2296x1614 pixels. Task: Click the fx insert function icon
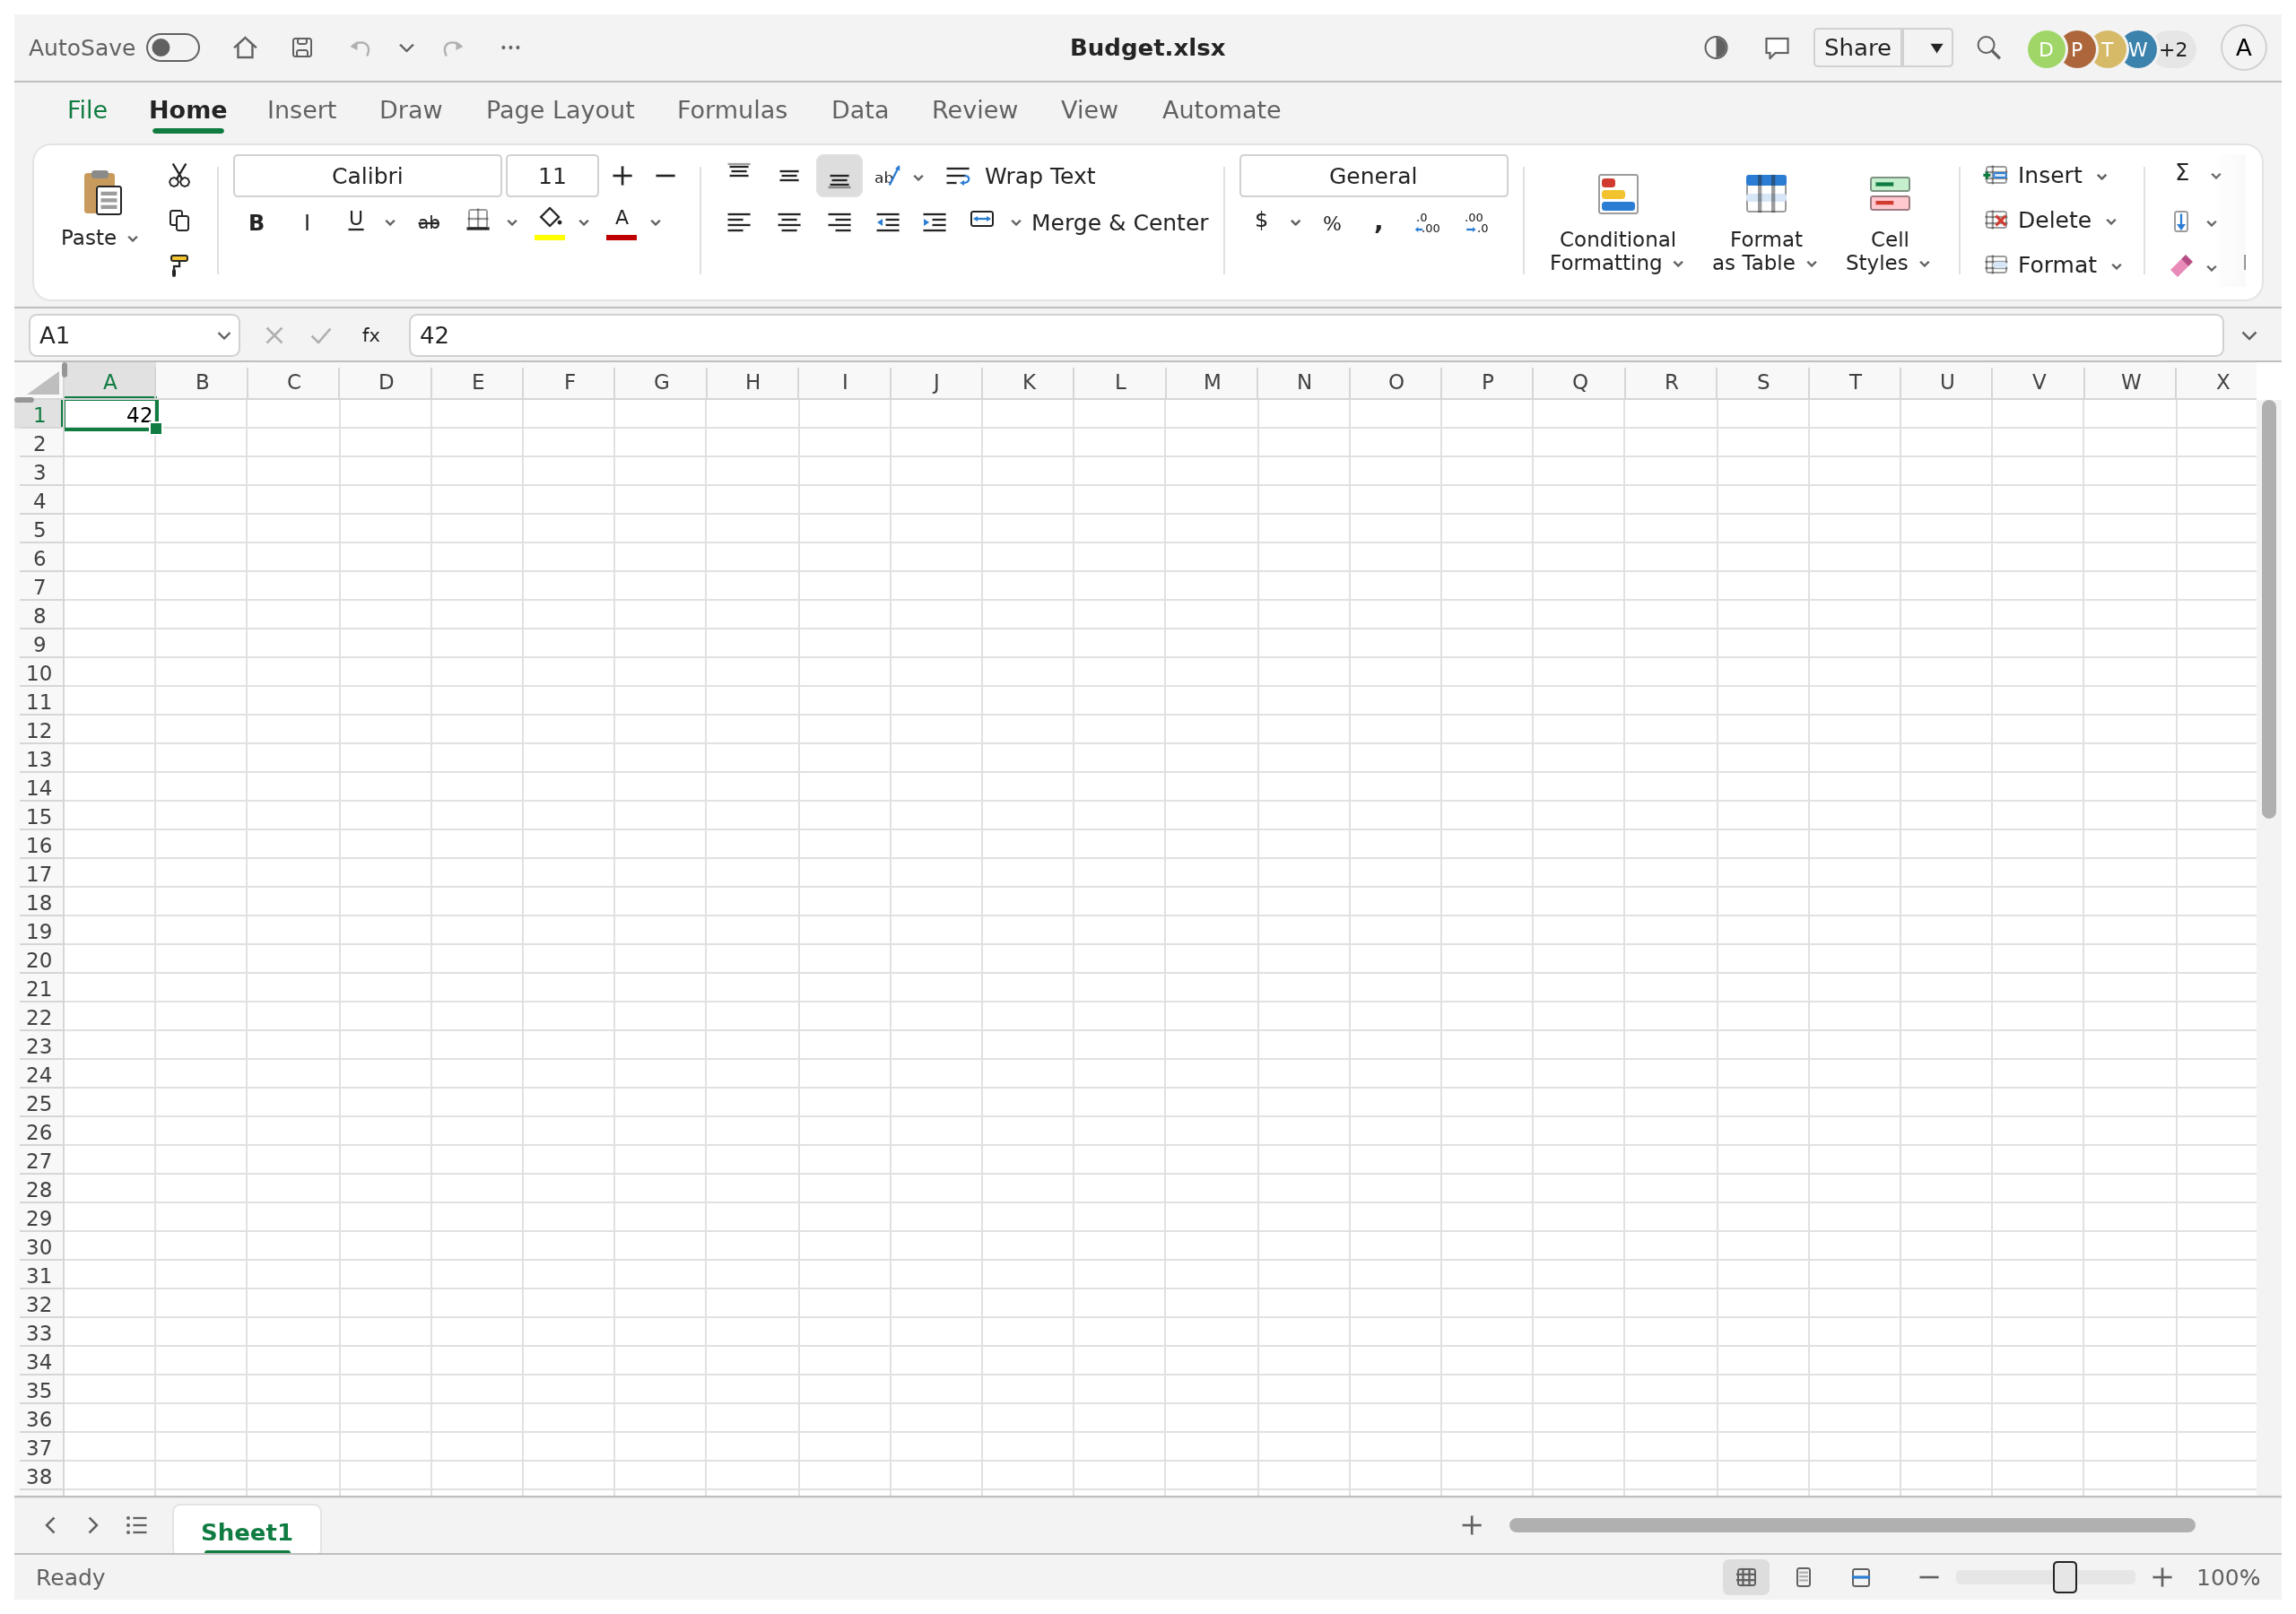tap(371, 336)
